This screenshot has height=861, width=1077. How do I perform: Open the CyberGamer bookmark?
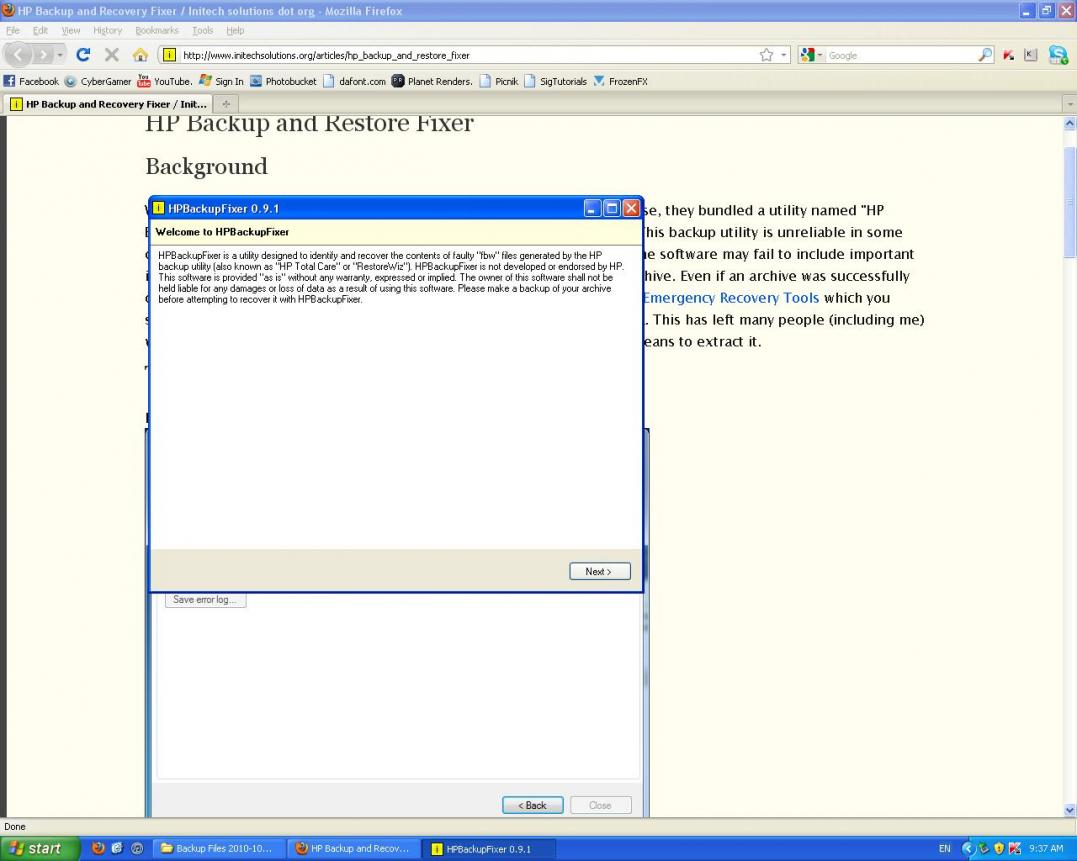[x=98, y=81]
